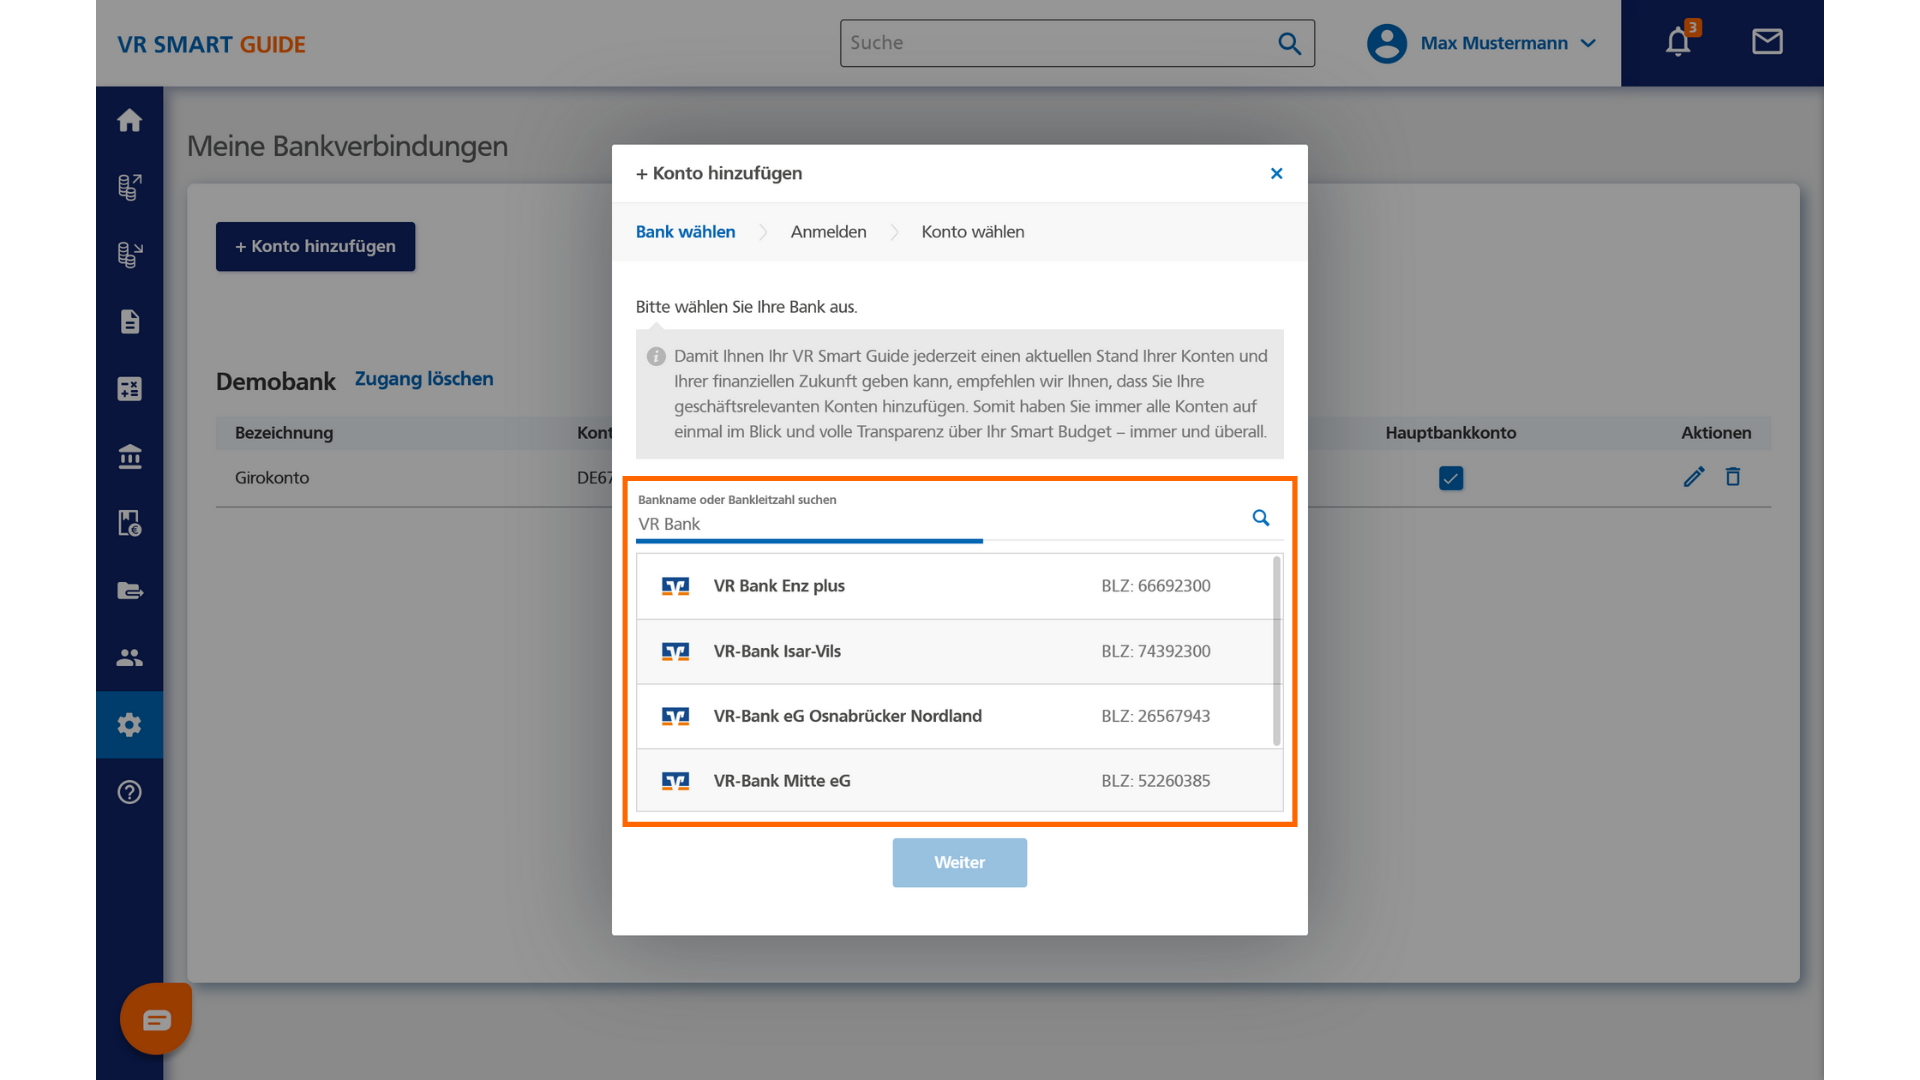
Task: Click the Weiter button
Action: (x=959, y=862)
